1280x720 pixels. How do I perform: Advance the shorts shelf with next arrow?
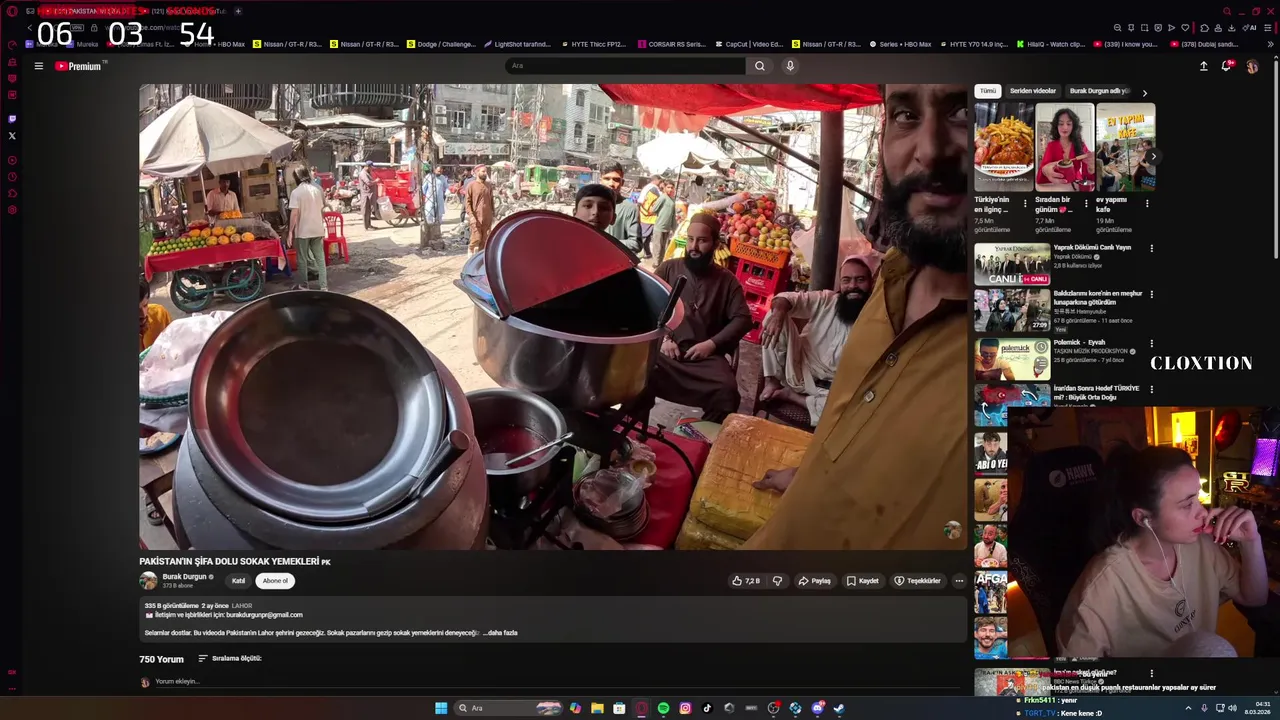tap(1153, 157)
